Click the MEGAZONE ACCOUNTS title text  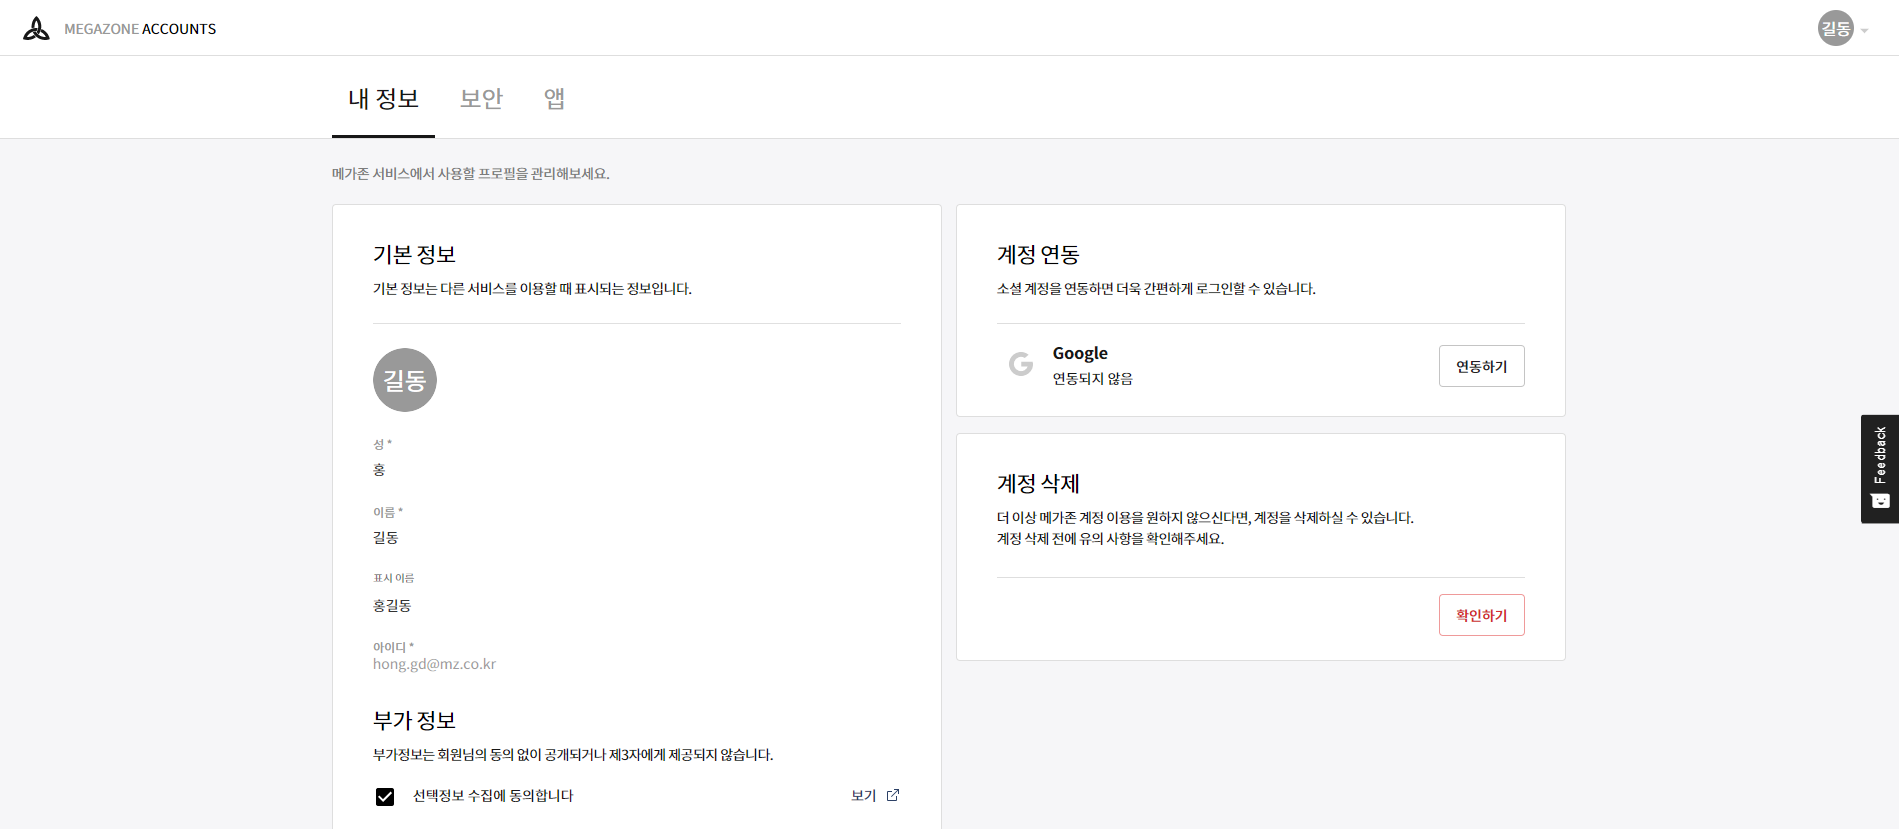tap(140, 29)
